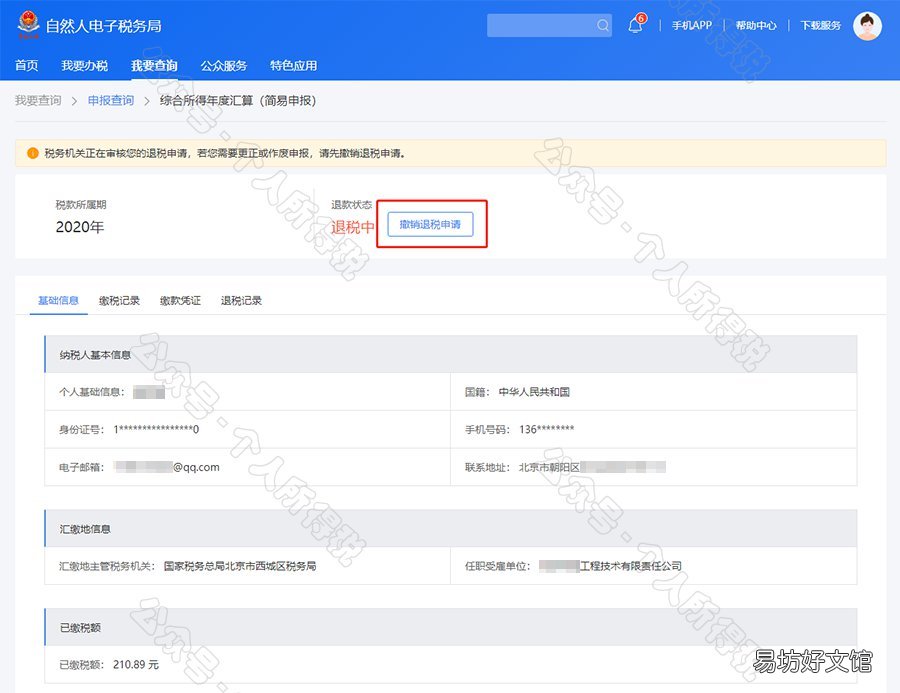Image resolution: width=900 pixels, height=693 pixels.
Task: Click the 退税中 status text
Action: (x=352, y=227)
